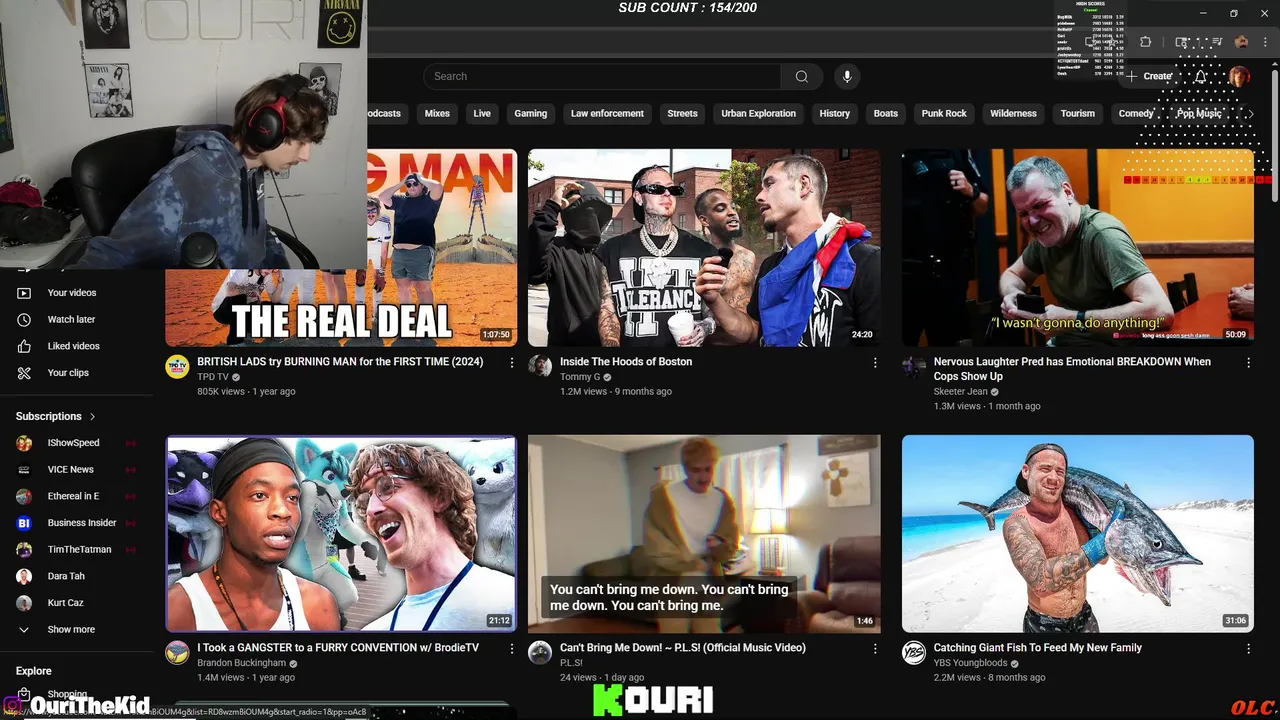This screenshot has width=1280, height=720.
Task: Open Nervous Laughter Pred video thumbnail
Action: point(1078,248)
